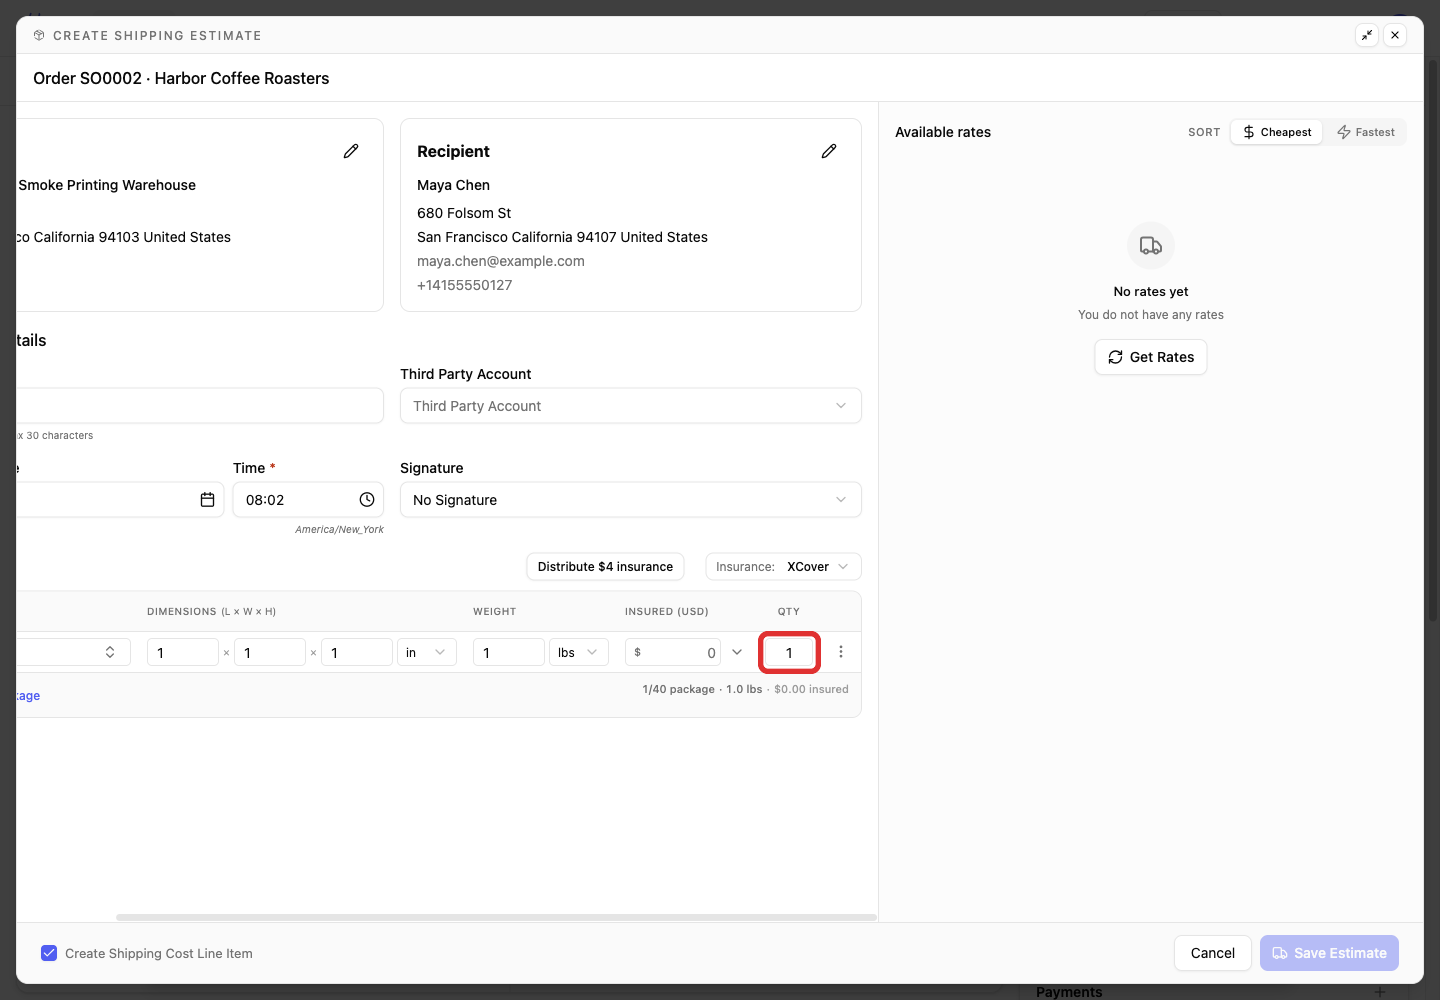Click the "1/40 package" summary text
Viewport: 1440px width, 1000px height.
pos(679,689)
